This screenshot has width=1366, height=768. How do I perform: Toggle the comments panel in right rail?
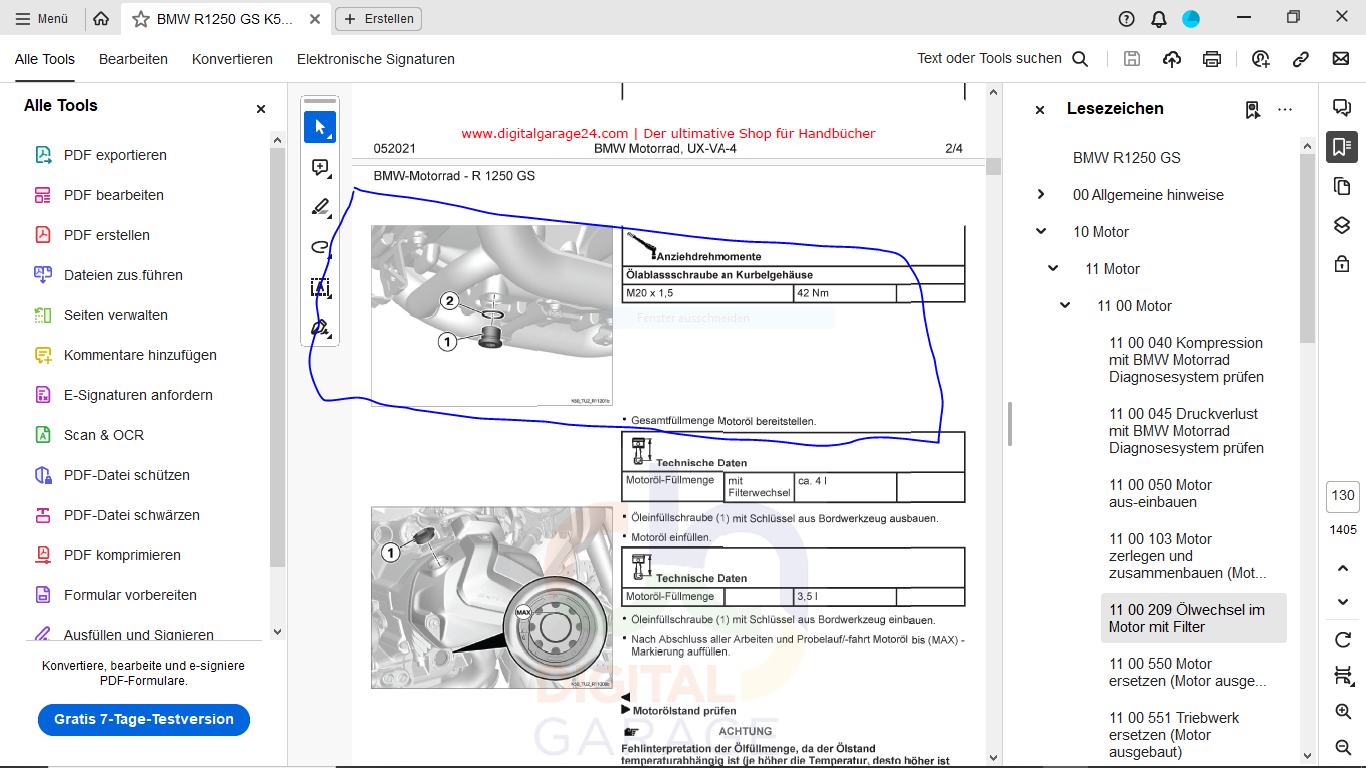[x=1342, y=108]
